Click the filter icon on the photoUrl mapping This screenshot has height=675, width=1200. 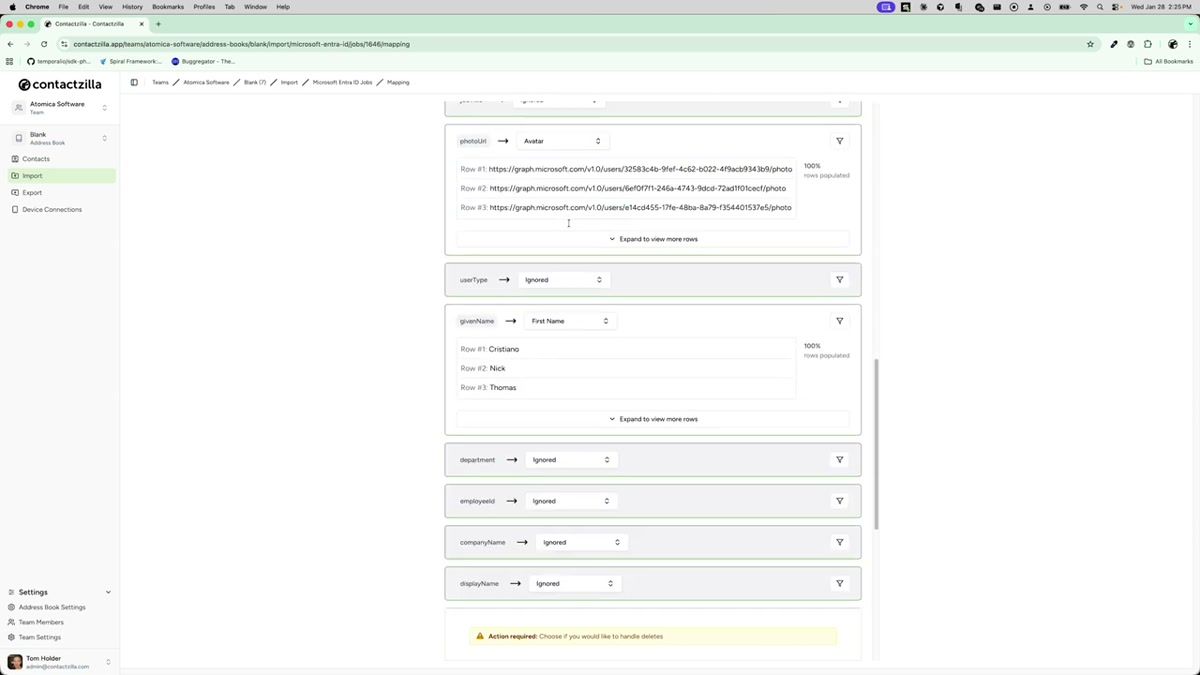tap(839, 140)
